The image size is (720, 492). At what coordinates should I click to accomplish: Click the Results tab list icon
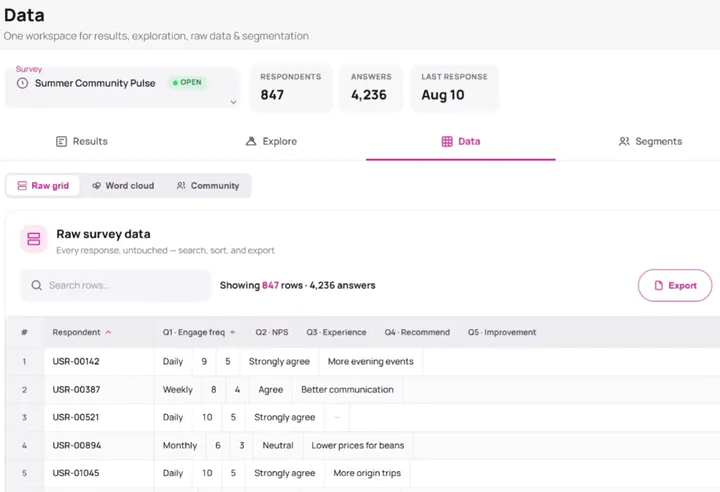pos(61,141)
